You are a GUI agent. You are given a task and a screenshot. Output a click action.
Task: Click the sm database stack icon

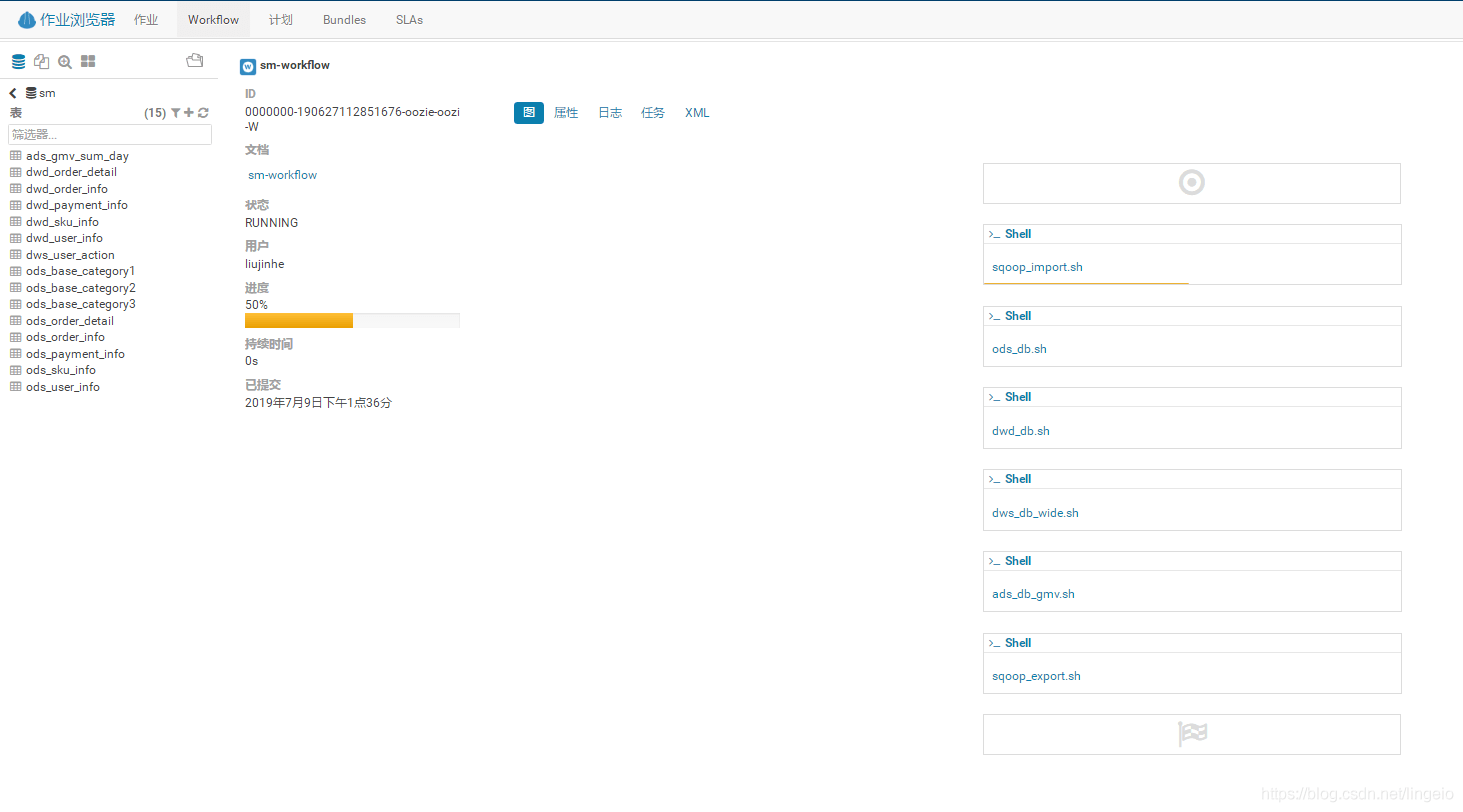(31, 93)
